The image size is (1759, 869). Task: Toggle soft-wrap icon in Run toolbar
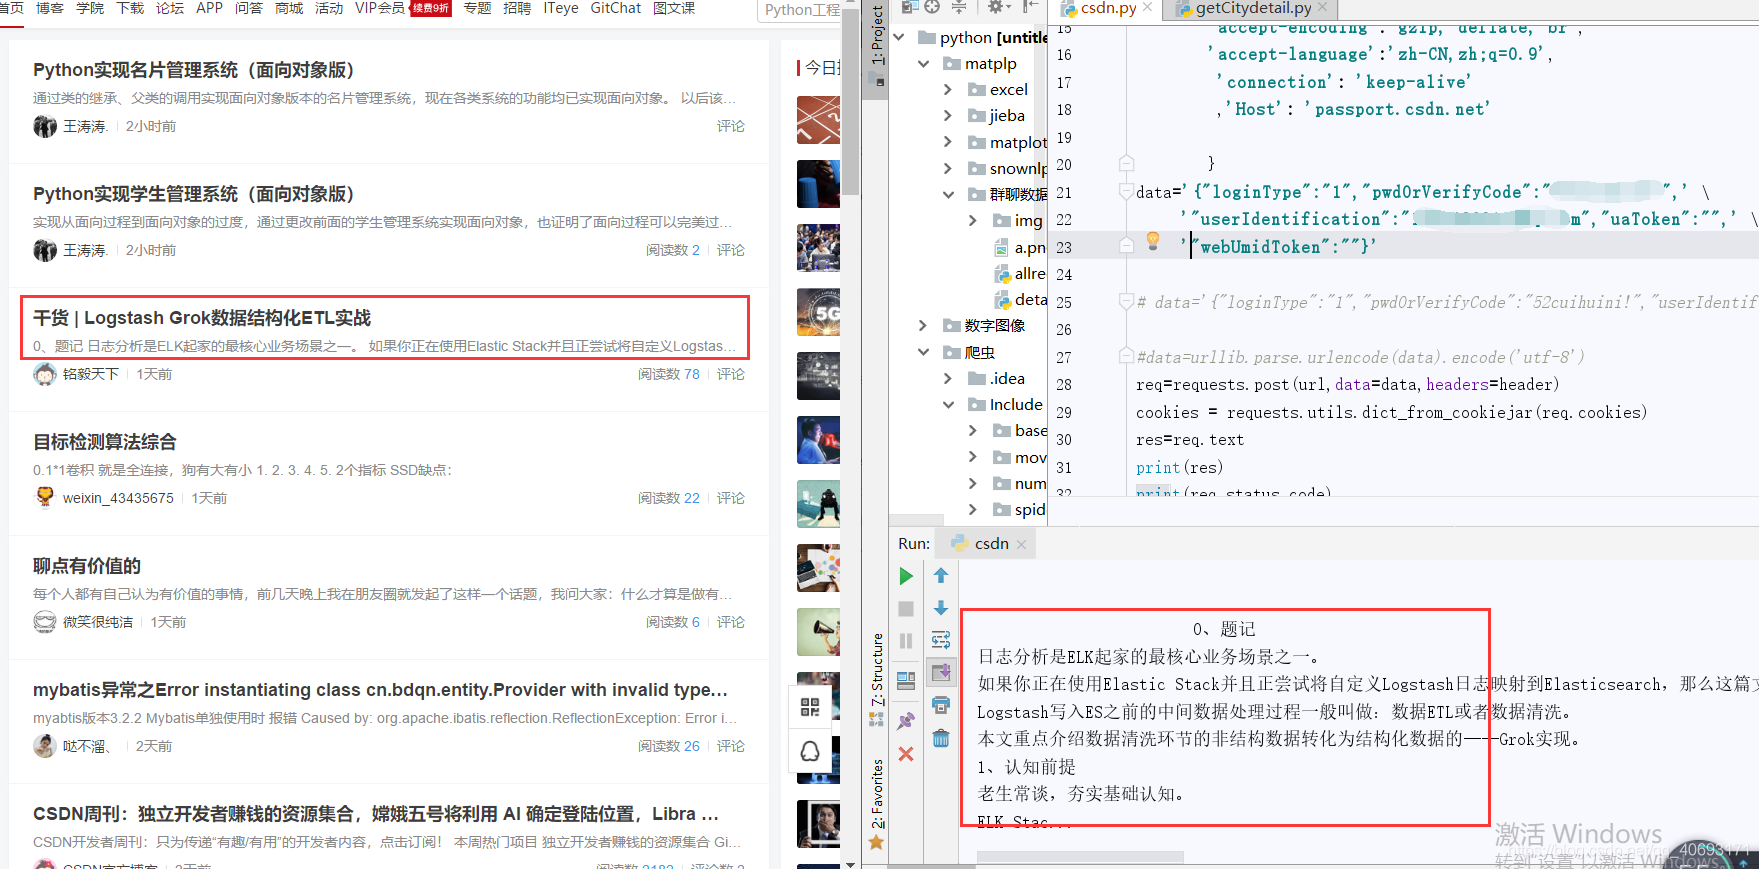pos(941,640)
